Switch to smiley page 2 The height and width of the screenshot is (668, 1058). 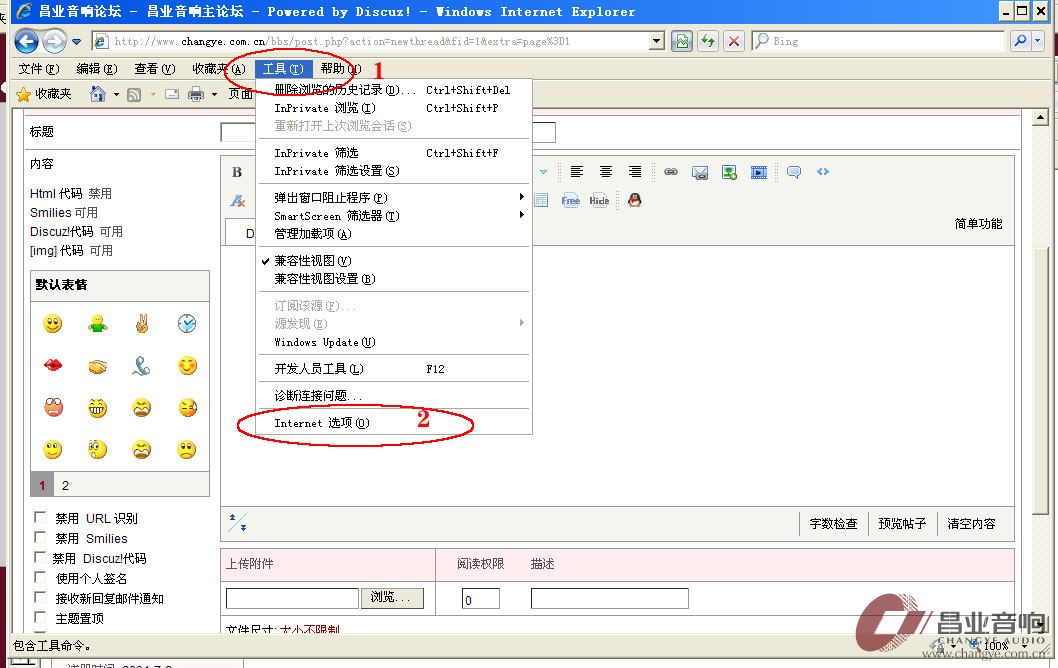click(65, 485)
